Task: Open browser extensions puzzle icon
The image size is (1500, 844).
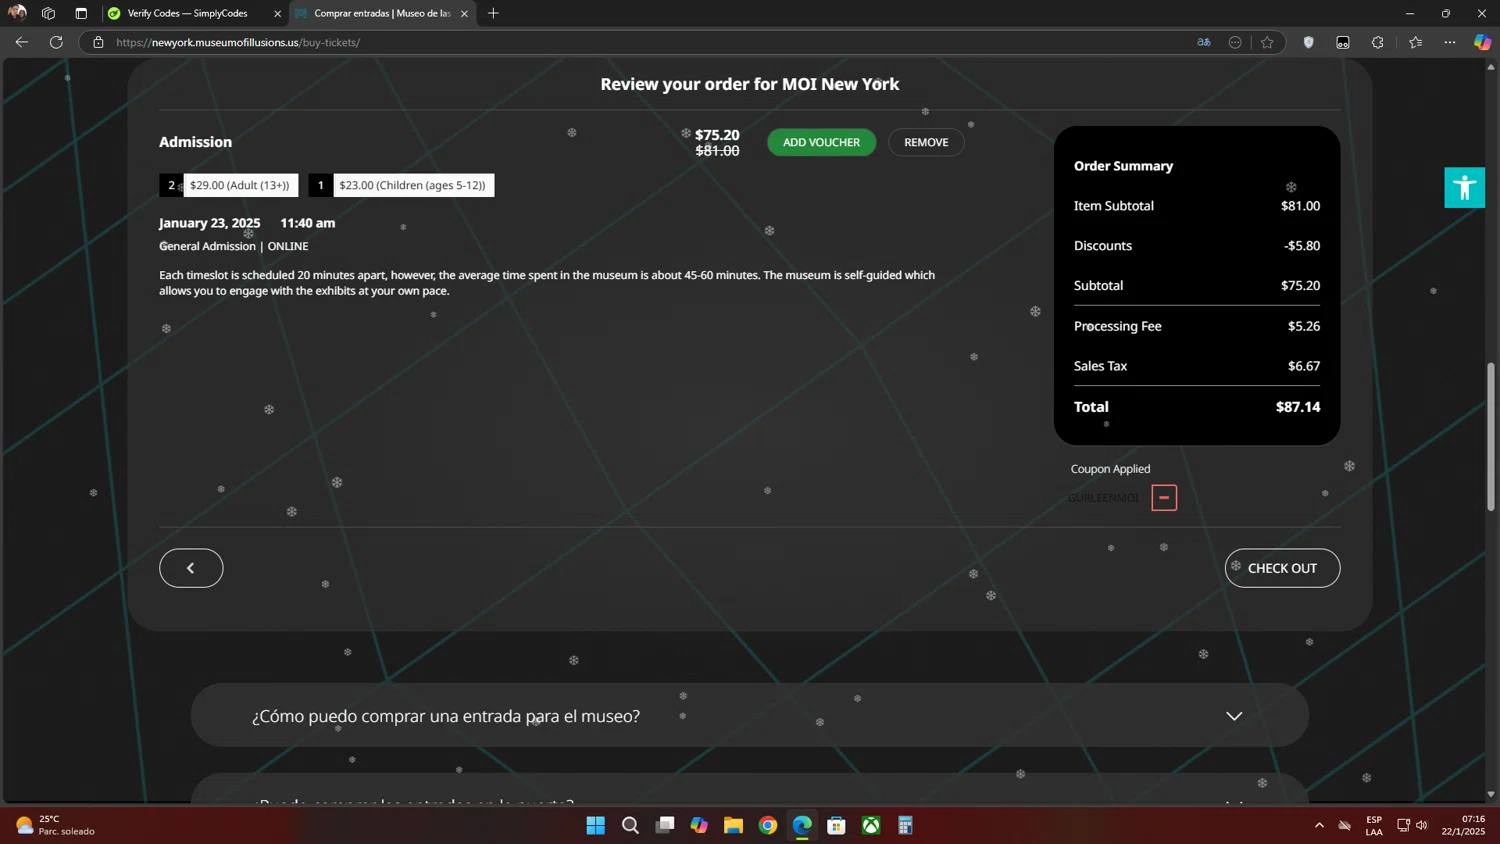Action: (x=1378, y=42)
